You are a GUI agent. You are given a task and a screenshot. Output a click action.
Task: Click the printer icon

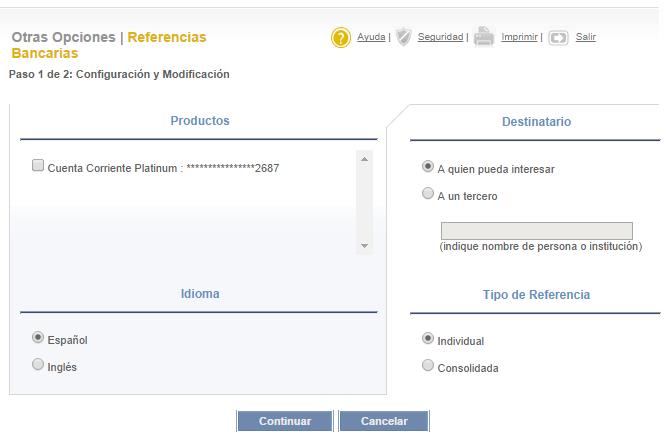tap(484, 37)
